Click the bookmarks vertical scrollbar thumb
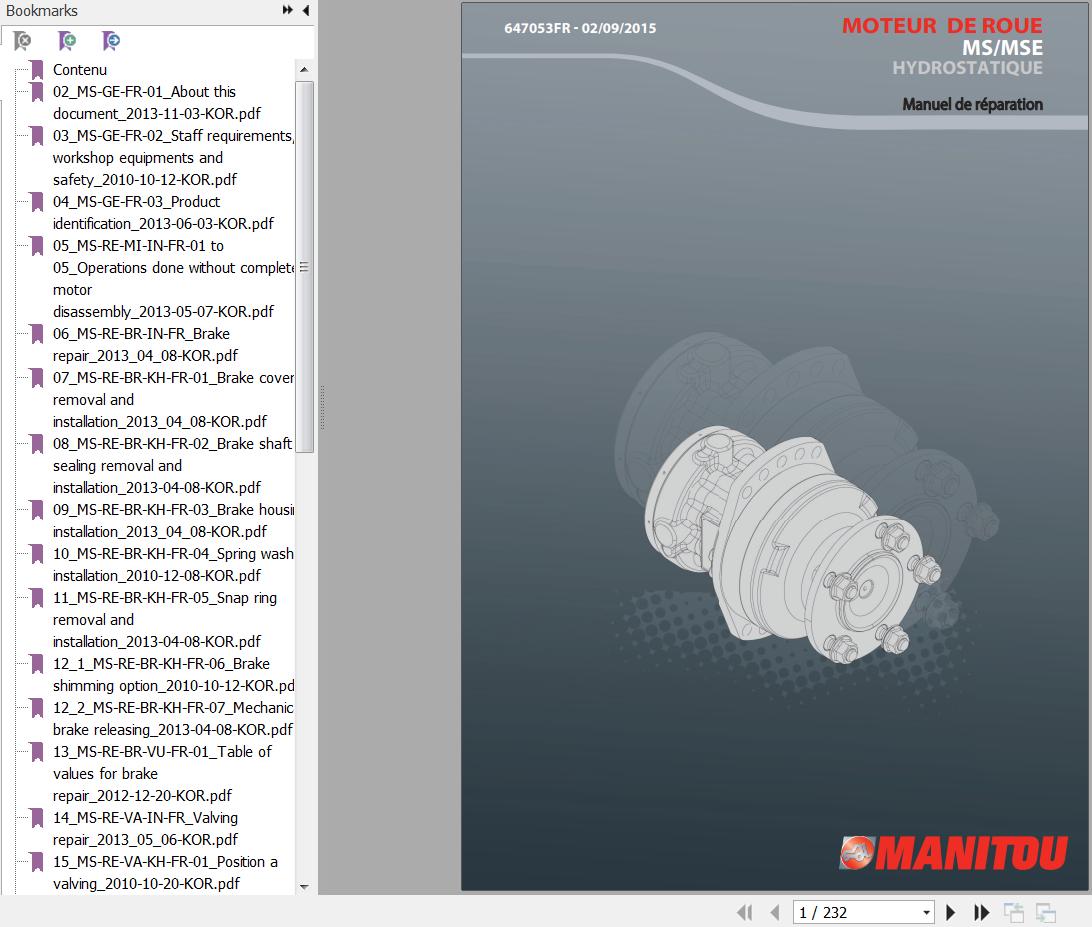The width and height of the screenshot is (1092, 927). (304, 267)
